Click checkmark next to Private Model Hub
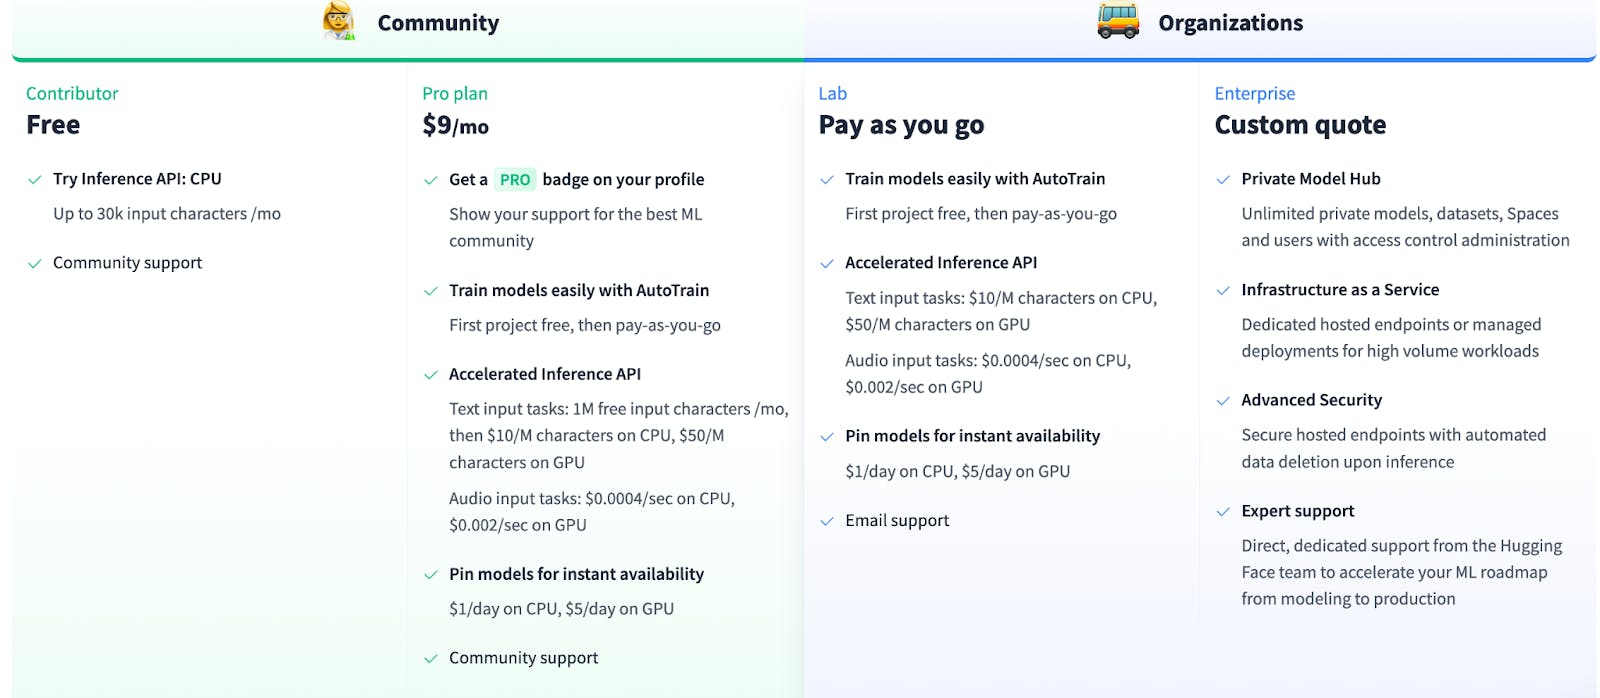 point(1223,180)
